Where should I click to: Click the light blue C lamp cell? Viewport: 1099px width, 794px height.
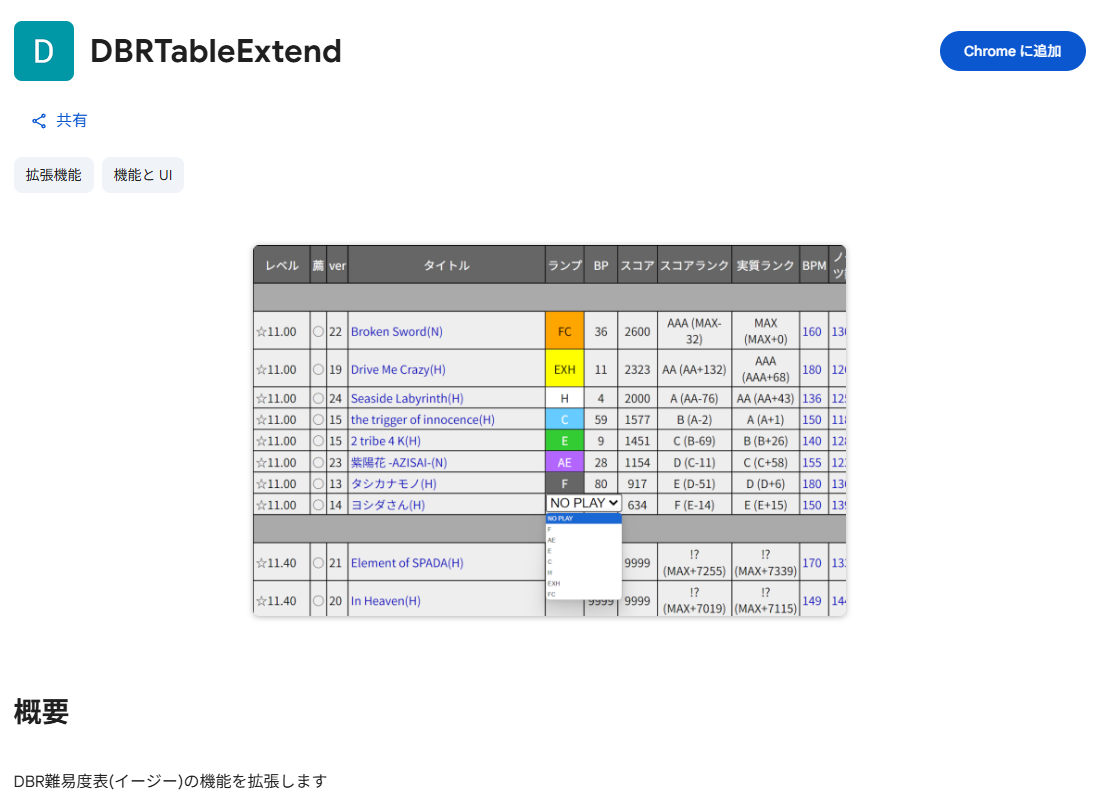pos(564,420)
